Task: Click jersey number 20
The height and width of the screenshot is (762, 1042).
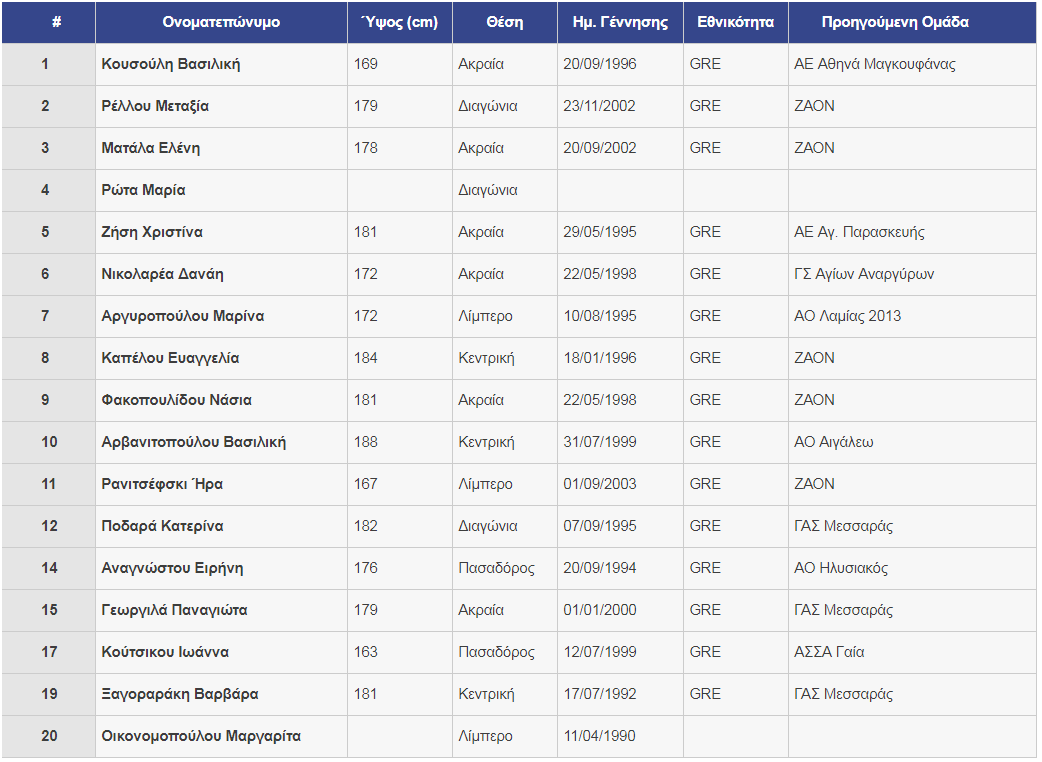Action: point(49,736)
